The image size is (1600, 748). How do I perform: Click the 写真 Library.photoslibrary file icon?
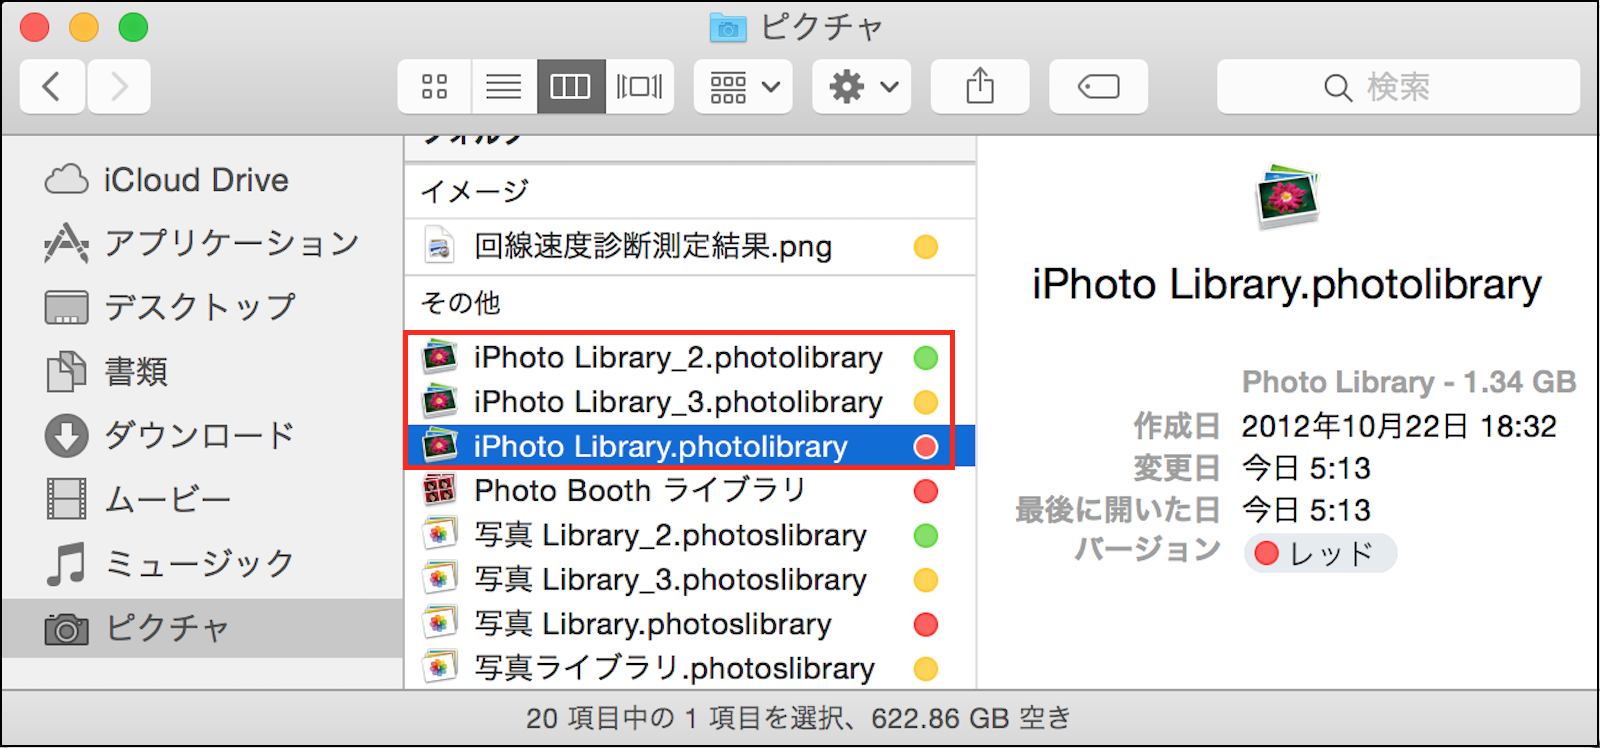click(439, 624)
